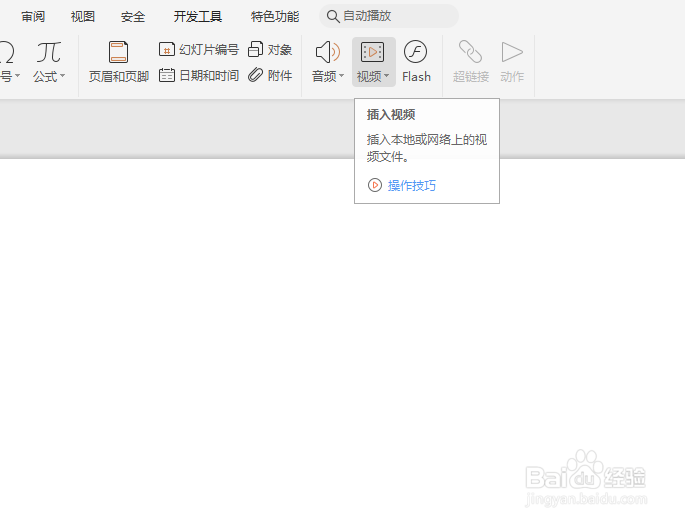This screenshot has height=523, width=685.
Task: Expand the 公式 dropdown arrow
Action: click(62, 76)
